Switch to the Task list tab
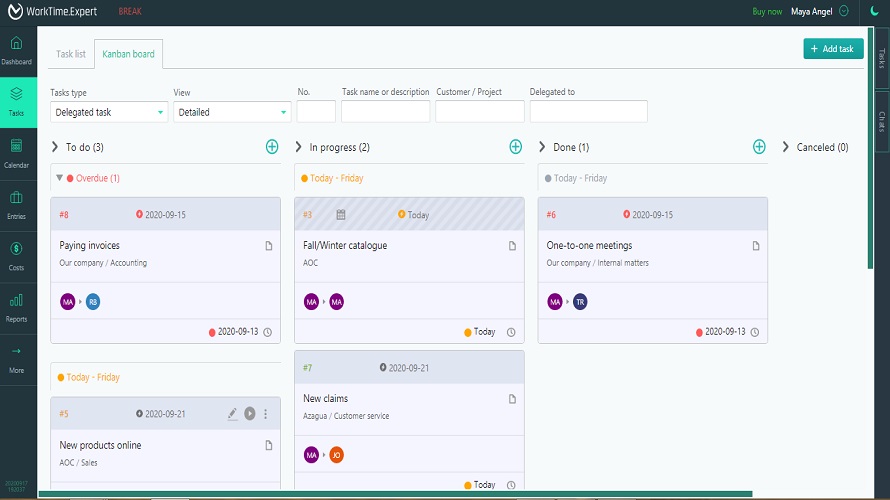 tap(70, 54)
